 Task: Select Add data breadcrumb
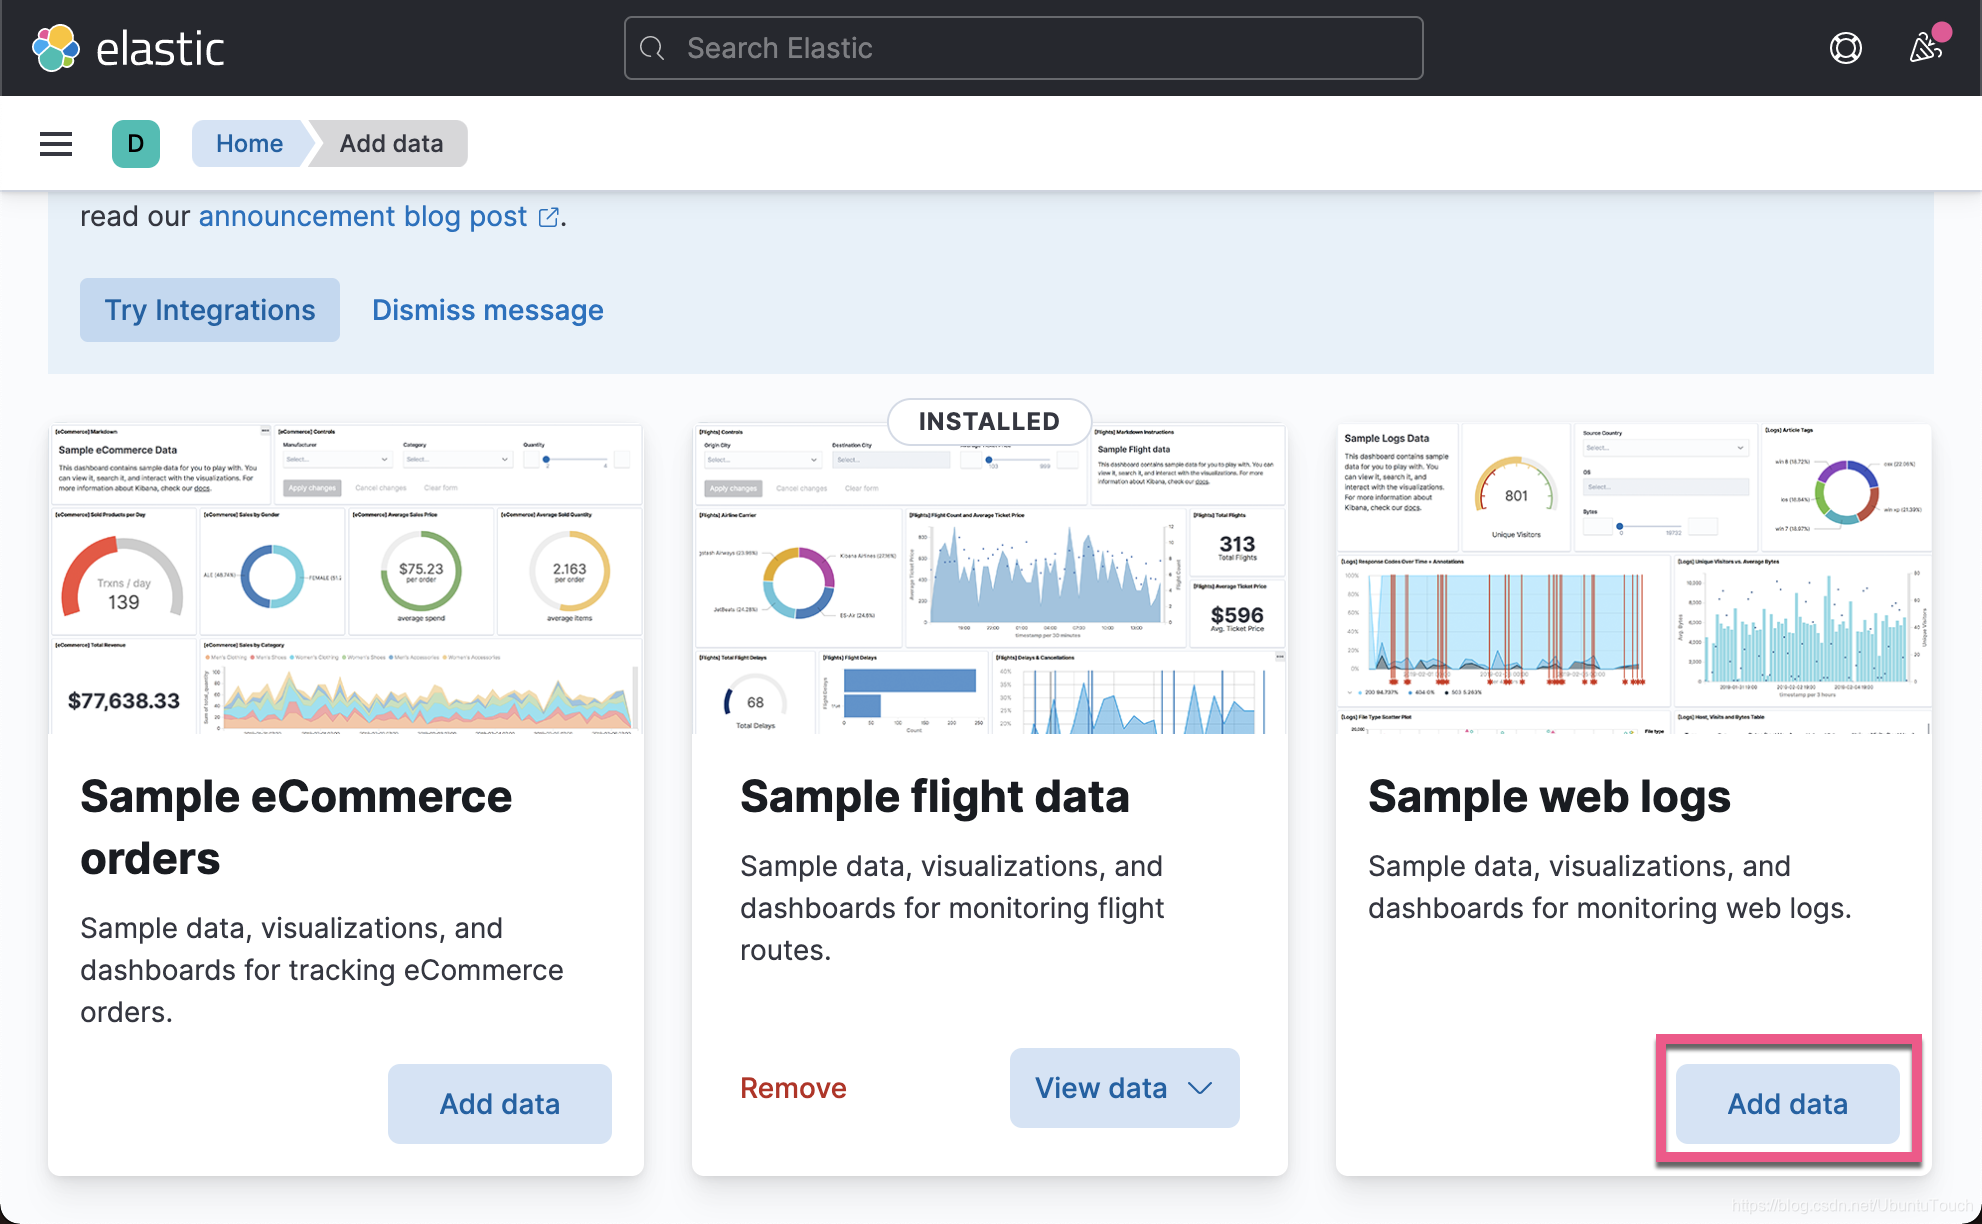tap(391, 144)
